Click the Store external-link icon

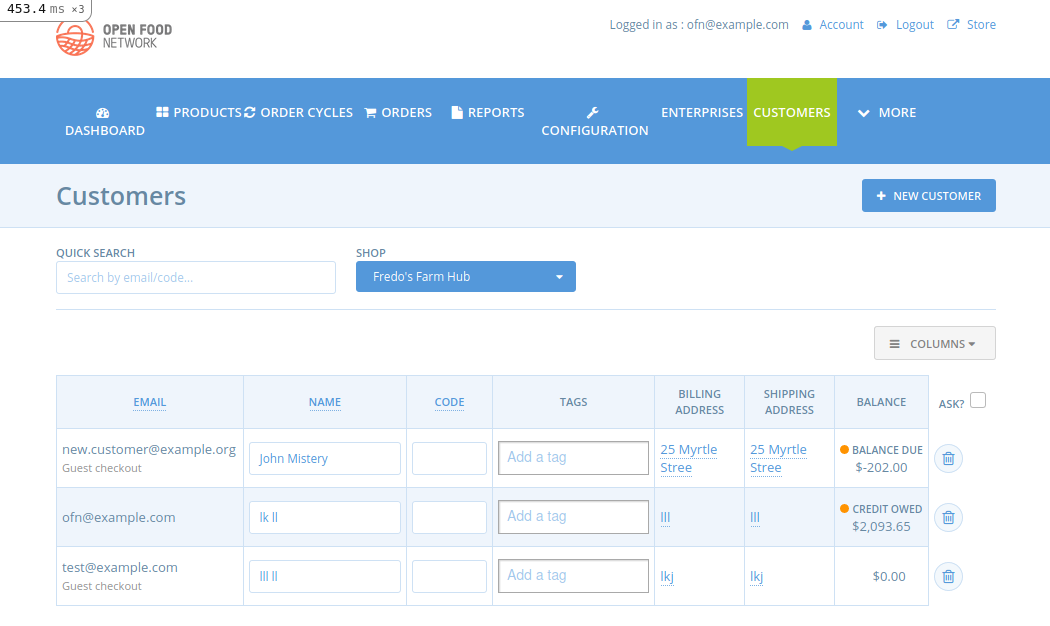point(952,25)
